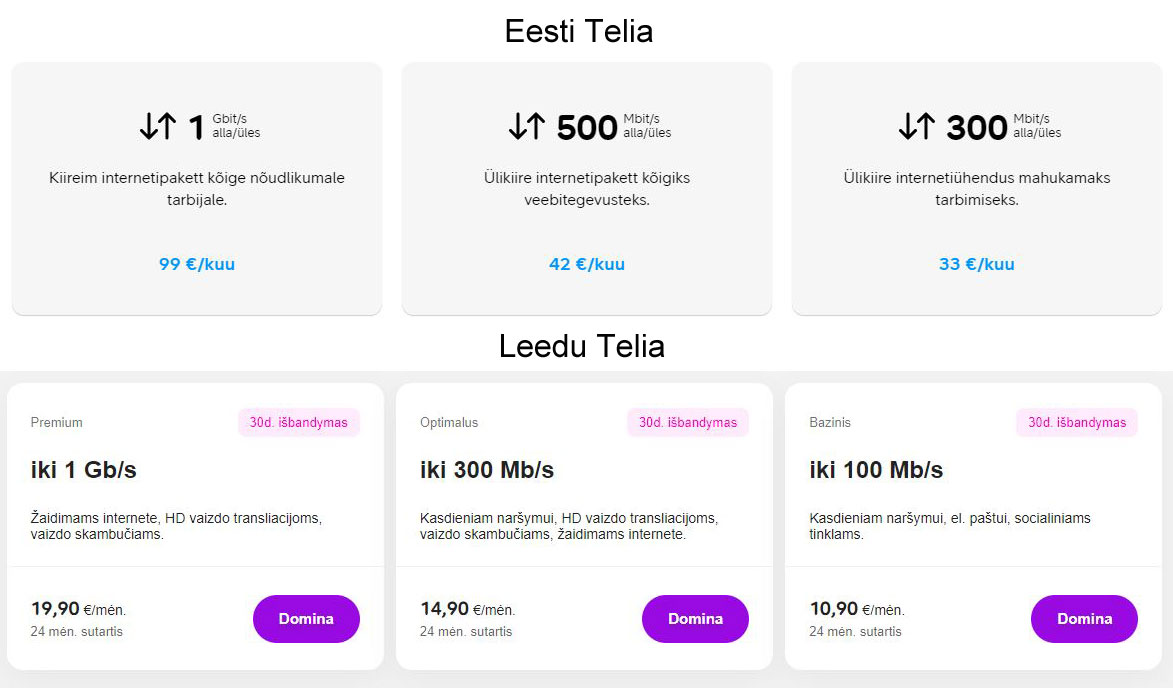Click the 30d. išbandymas badge on Premium
Viewport: 1173px width, 688px height.
[298, 423]
